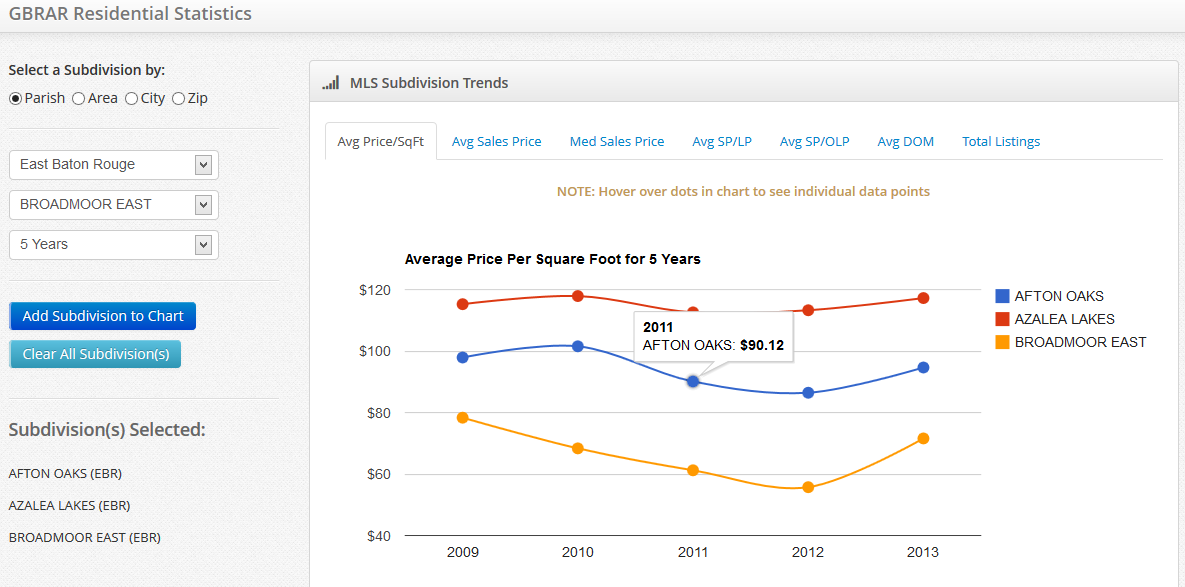Click the AFTON OAKS 2009 data point
1185x587 pixels.
[x=463, y=357]
